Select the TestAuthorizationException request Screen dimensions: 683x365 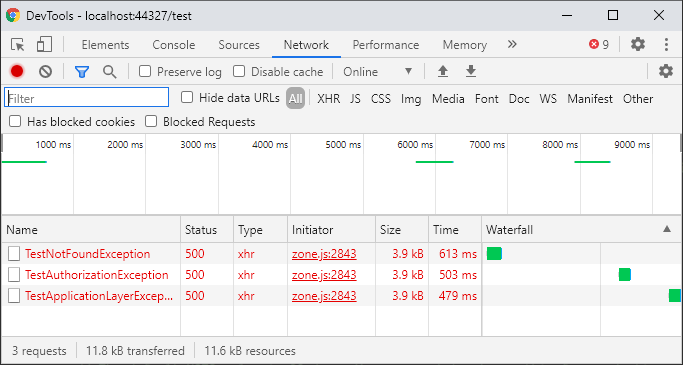[97, 275]
